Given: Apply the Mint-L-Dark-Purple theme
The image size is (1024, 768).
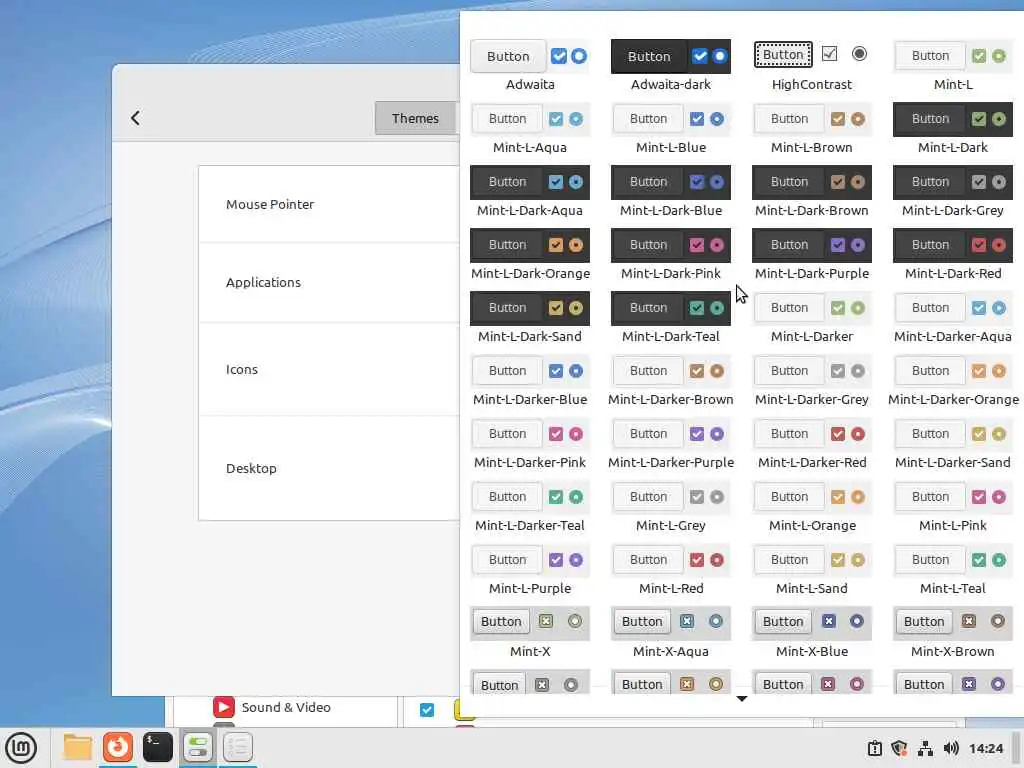Looking at the screenshot, I should (x=812, y=255).
